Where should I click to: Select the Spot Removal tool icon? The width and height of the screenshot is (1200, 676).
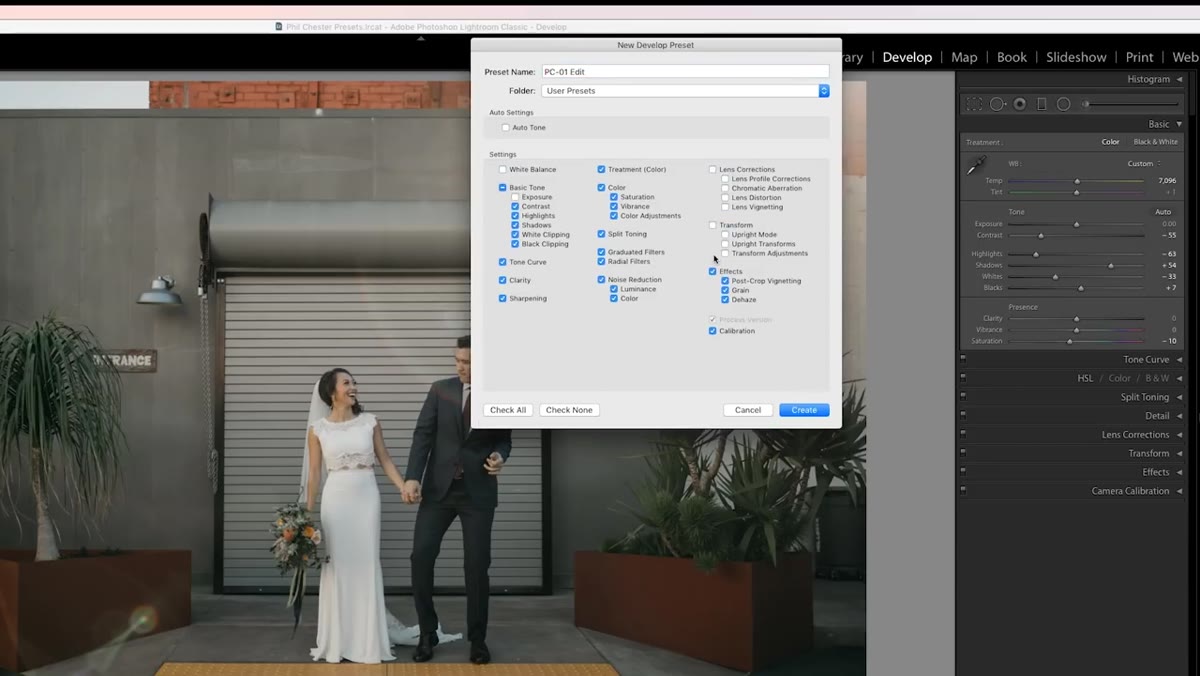tap(998, 104)
